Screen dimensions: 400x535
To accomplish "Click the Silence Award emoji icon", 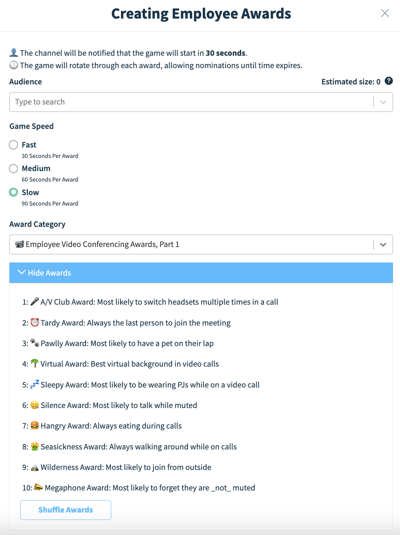I will (x=34, y=405).
